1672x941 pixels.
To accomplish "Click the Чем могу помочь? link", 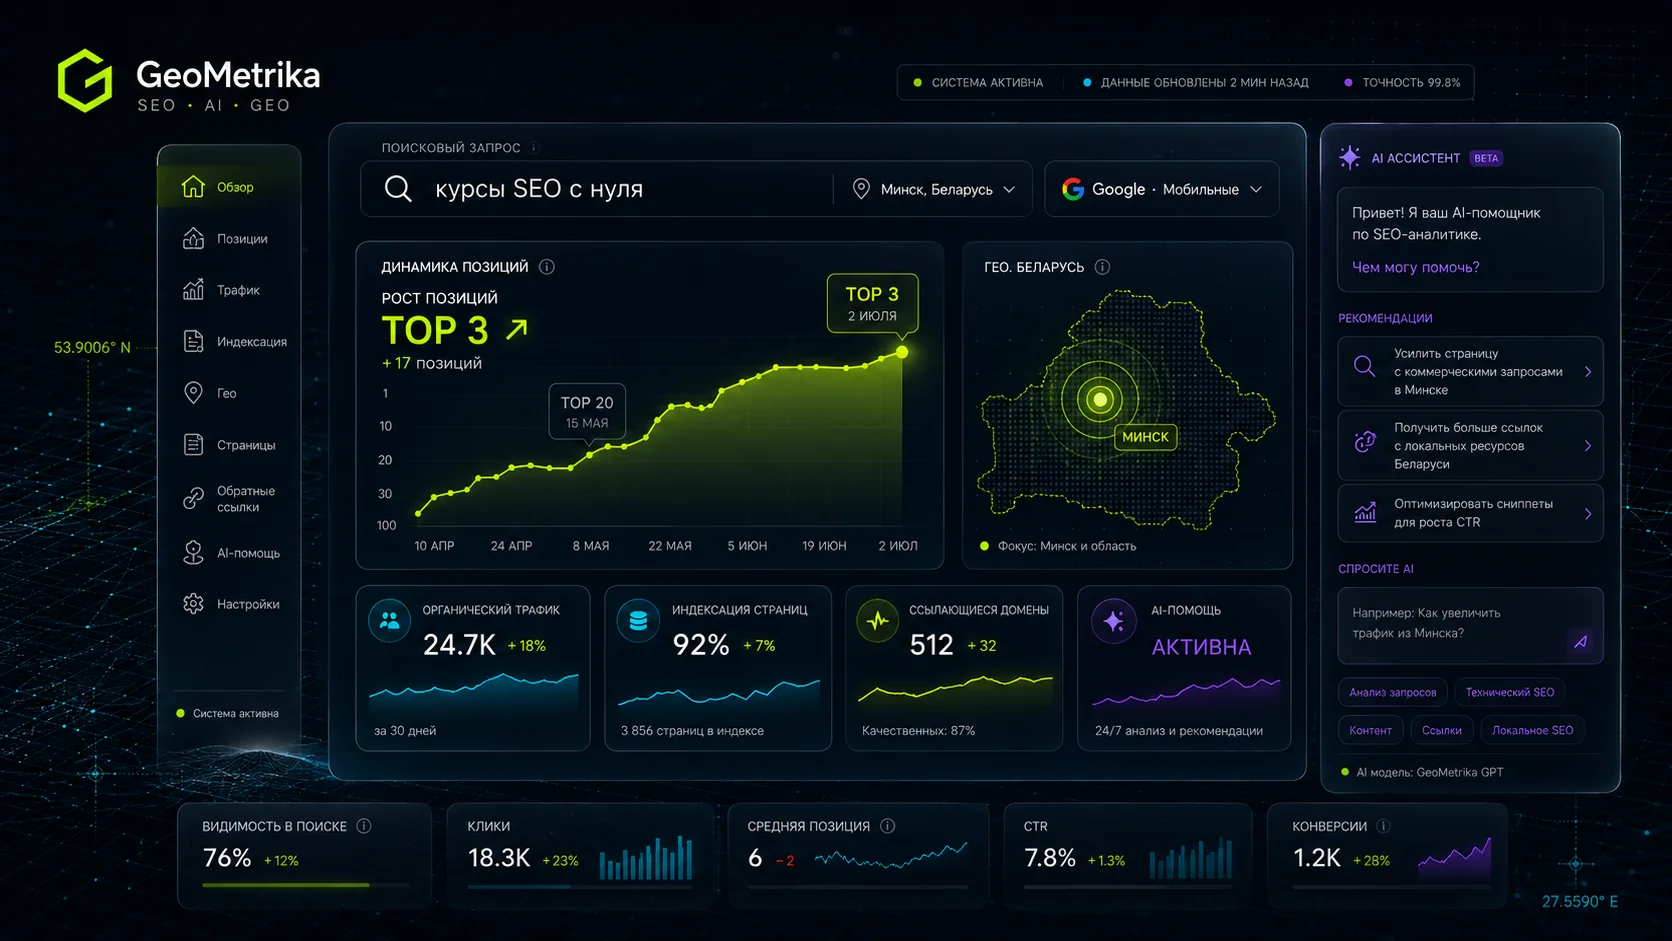I will point(1416,267).
